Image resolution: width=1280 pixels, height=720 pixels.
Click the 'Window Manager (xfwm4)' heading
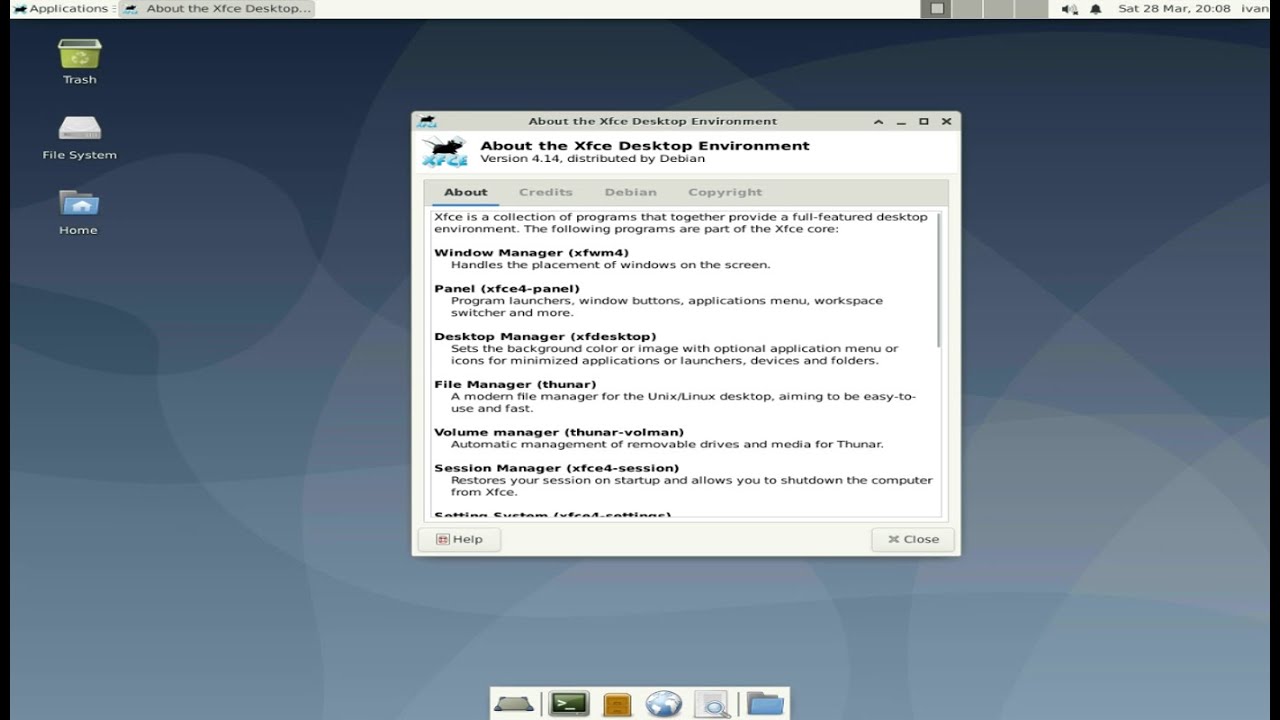tap(532, 253)
